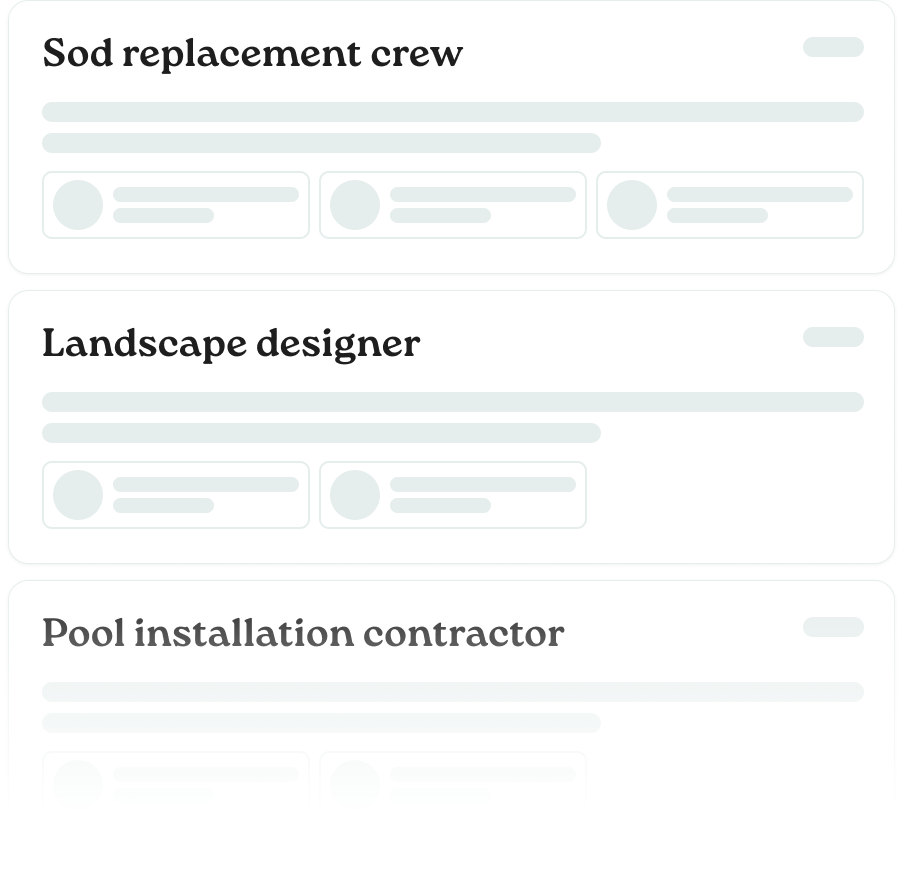This screenshot has width=903, height=873.
Task: Toggle the switch on the Landscape designer card
Action: click(x=833, y=337)
